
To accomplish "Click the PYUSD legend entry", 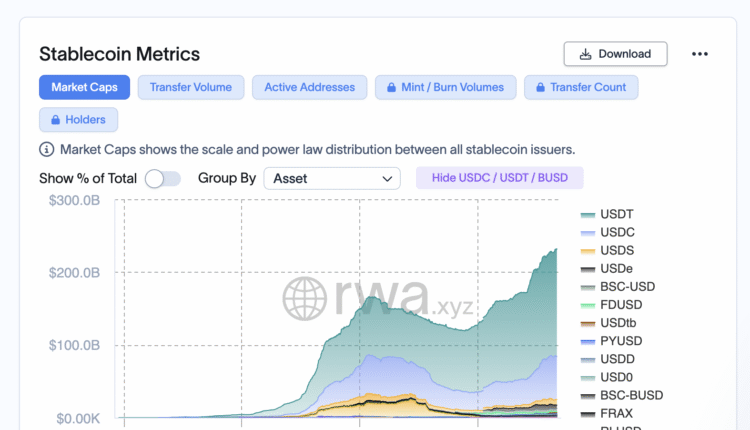I will pos(621,341).
